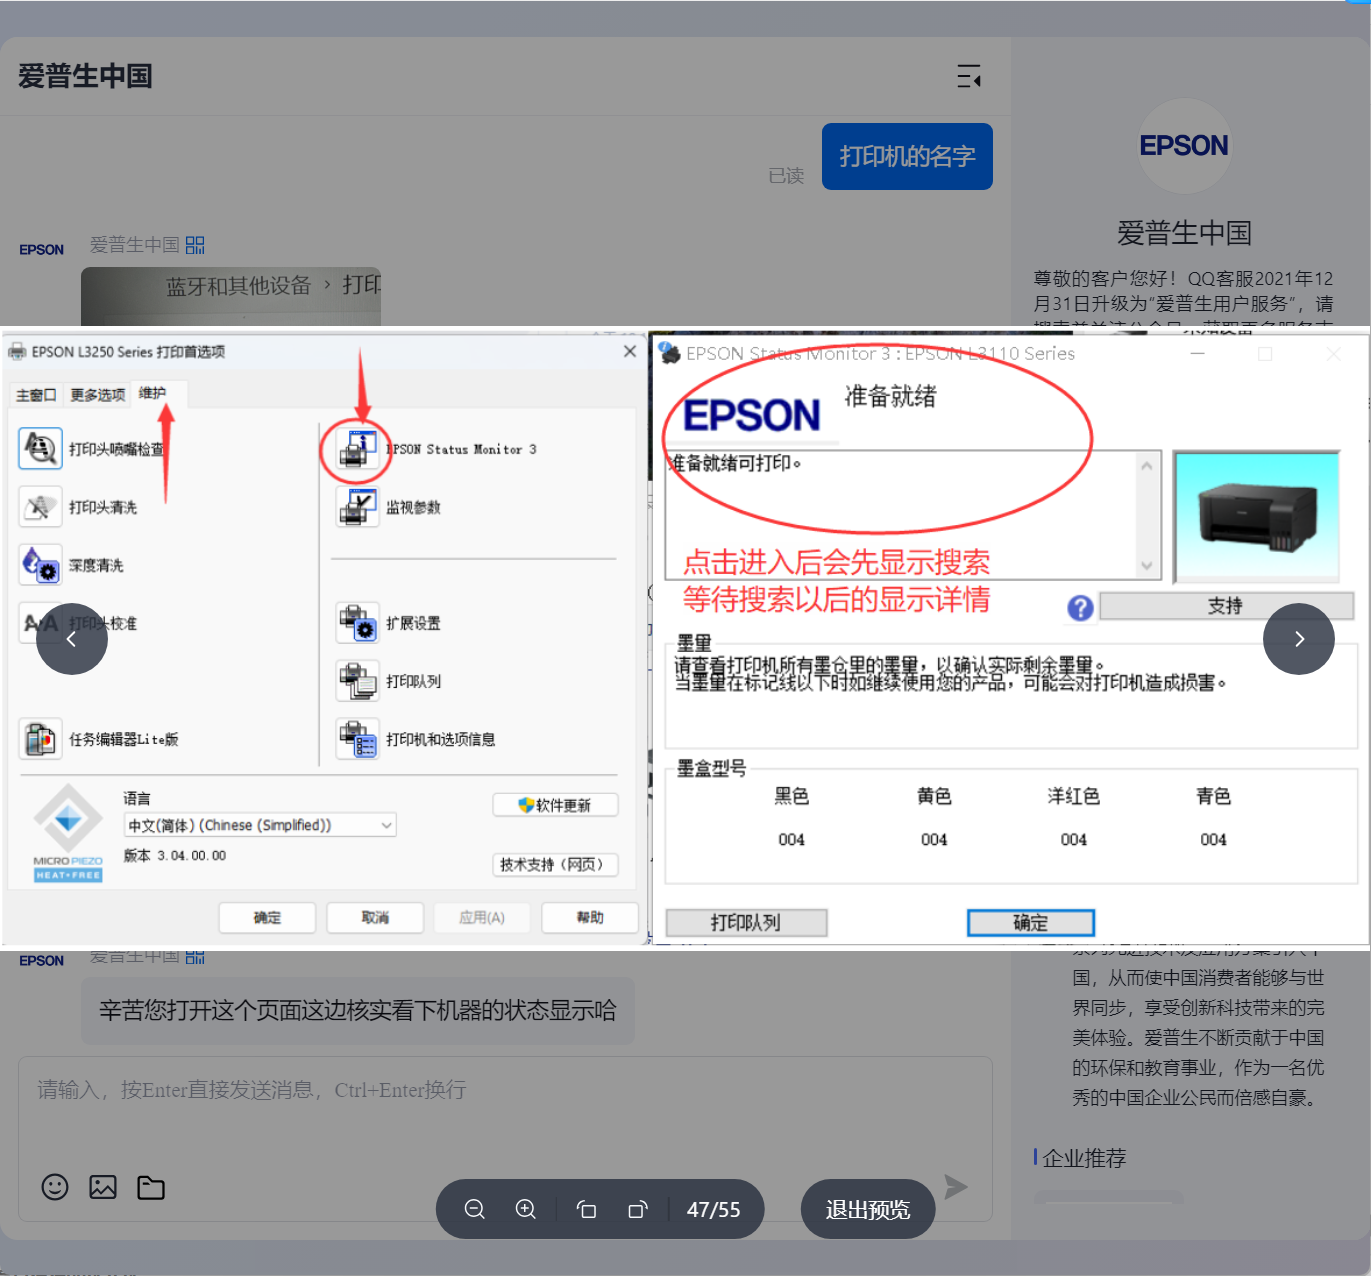Open 监视参数 monitoring preferences icon

(x=357, y=507)
